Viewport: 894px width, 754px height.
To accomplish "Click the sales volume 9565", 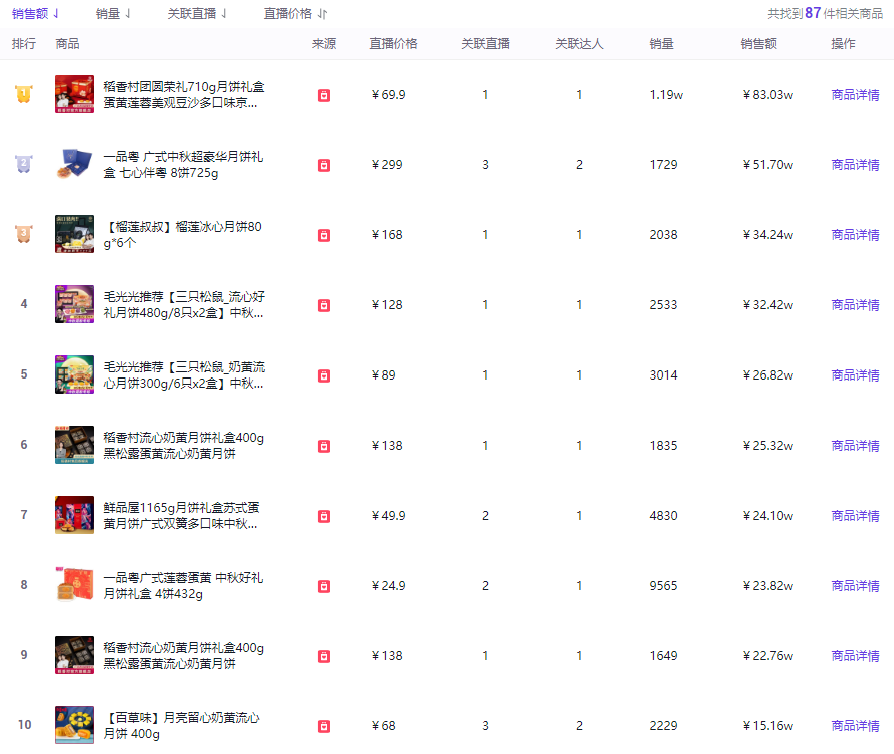I will pyautogui.click(x=664, y=586).
